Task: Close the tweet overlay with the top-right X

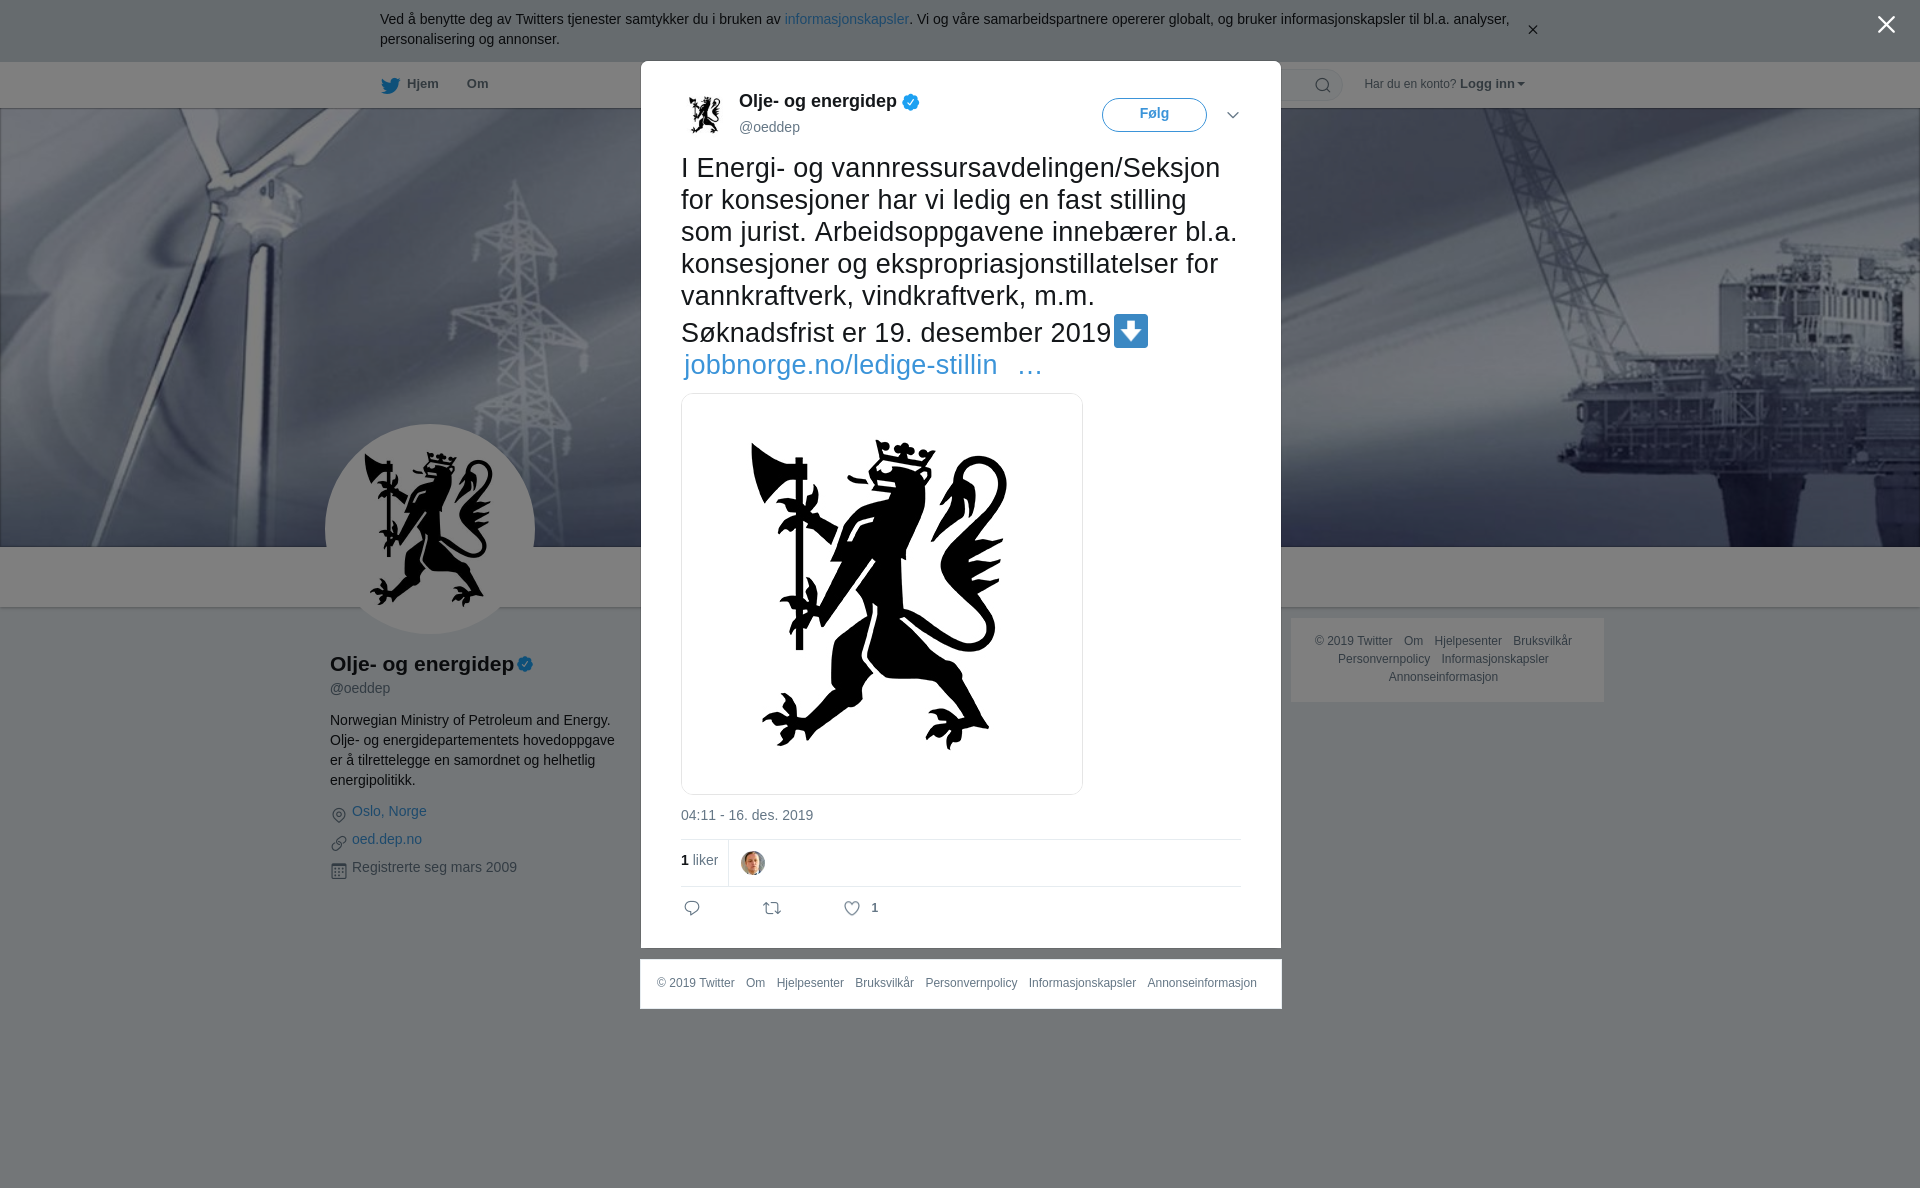Action: (1886, 25)
